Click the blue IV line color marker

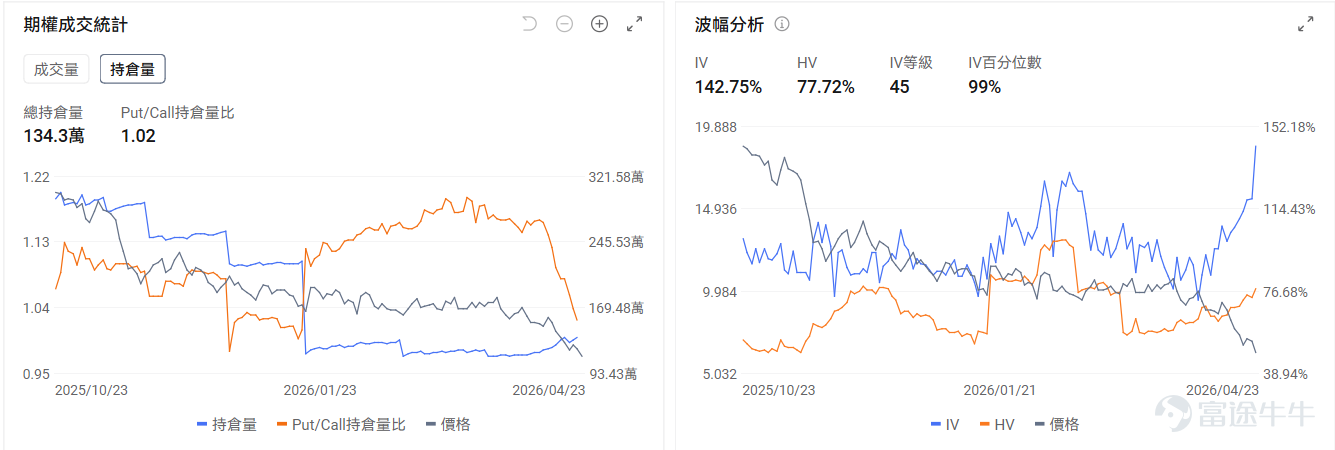tap(936, 425)
